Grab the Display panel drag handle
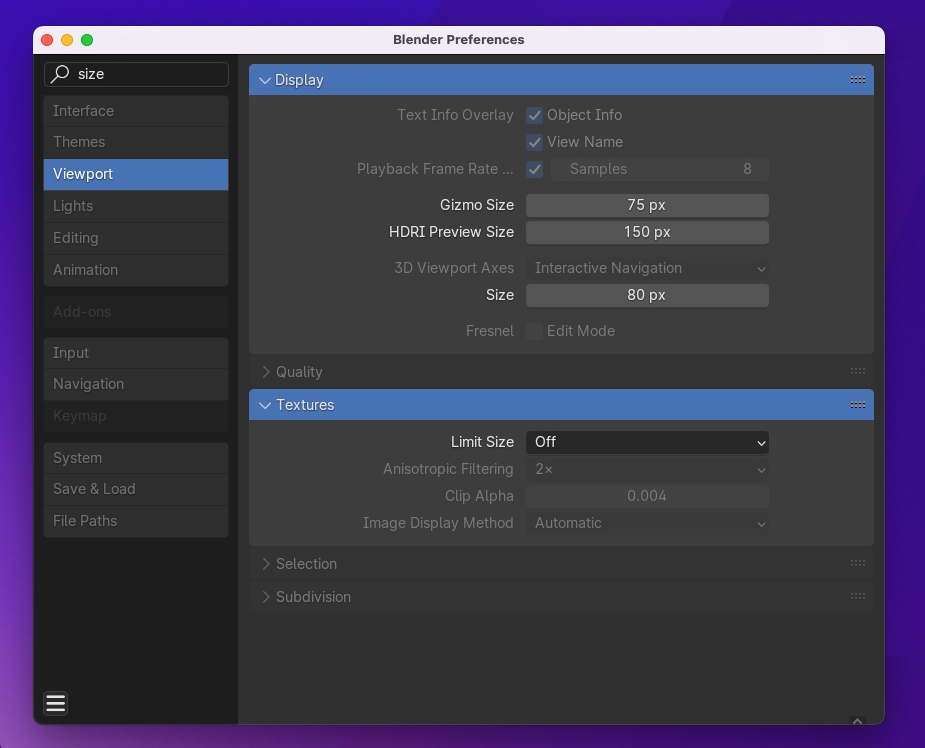This screenshot has width=925, height=748. tap(858, 80)
